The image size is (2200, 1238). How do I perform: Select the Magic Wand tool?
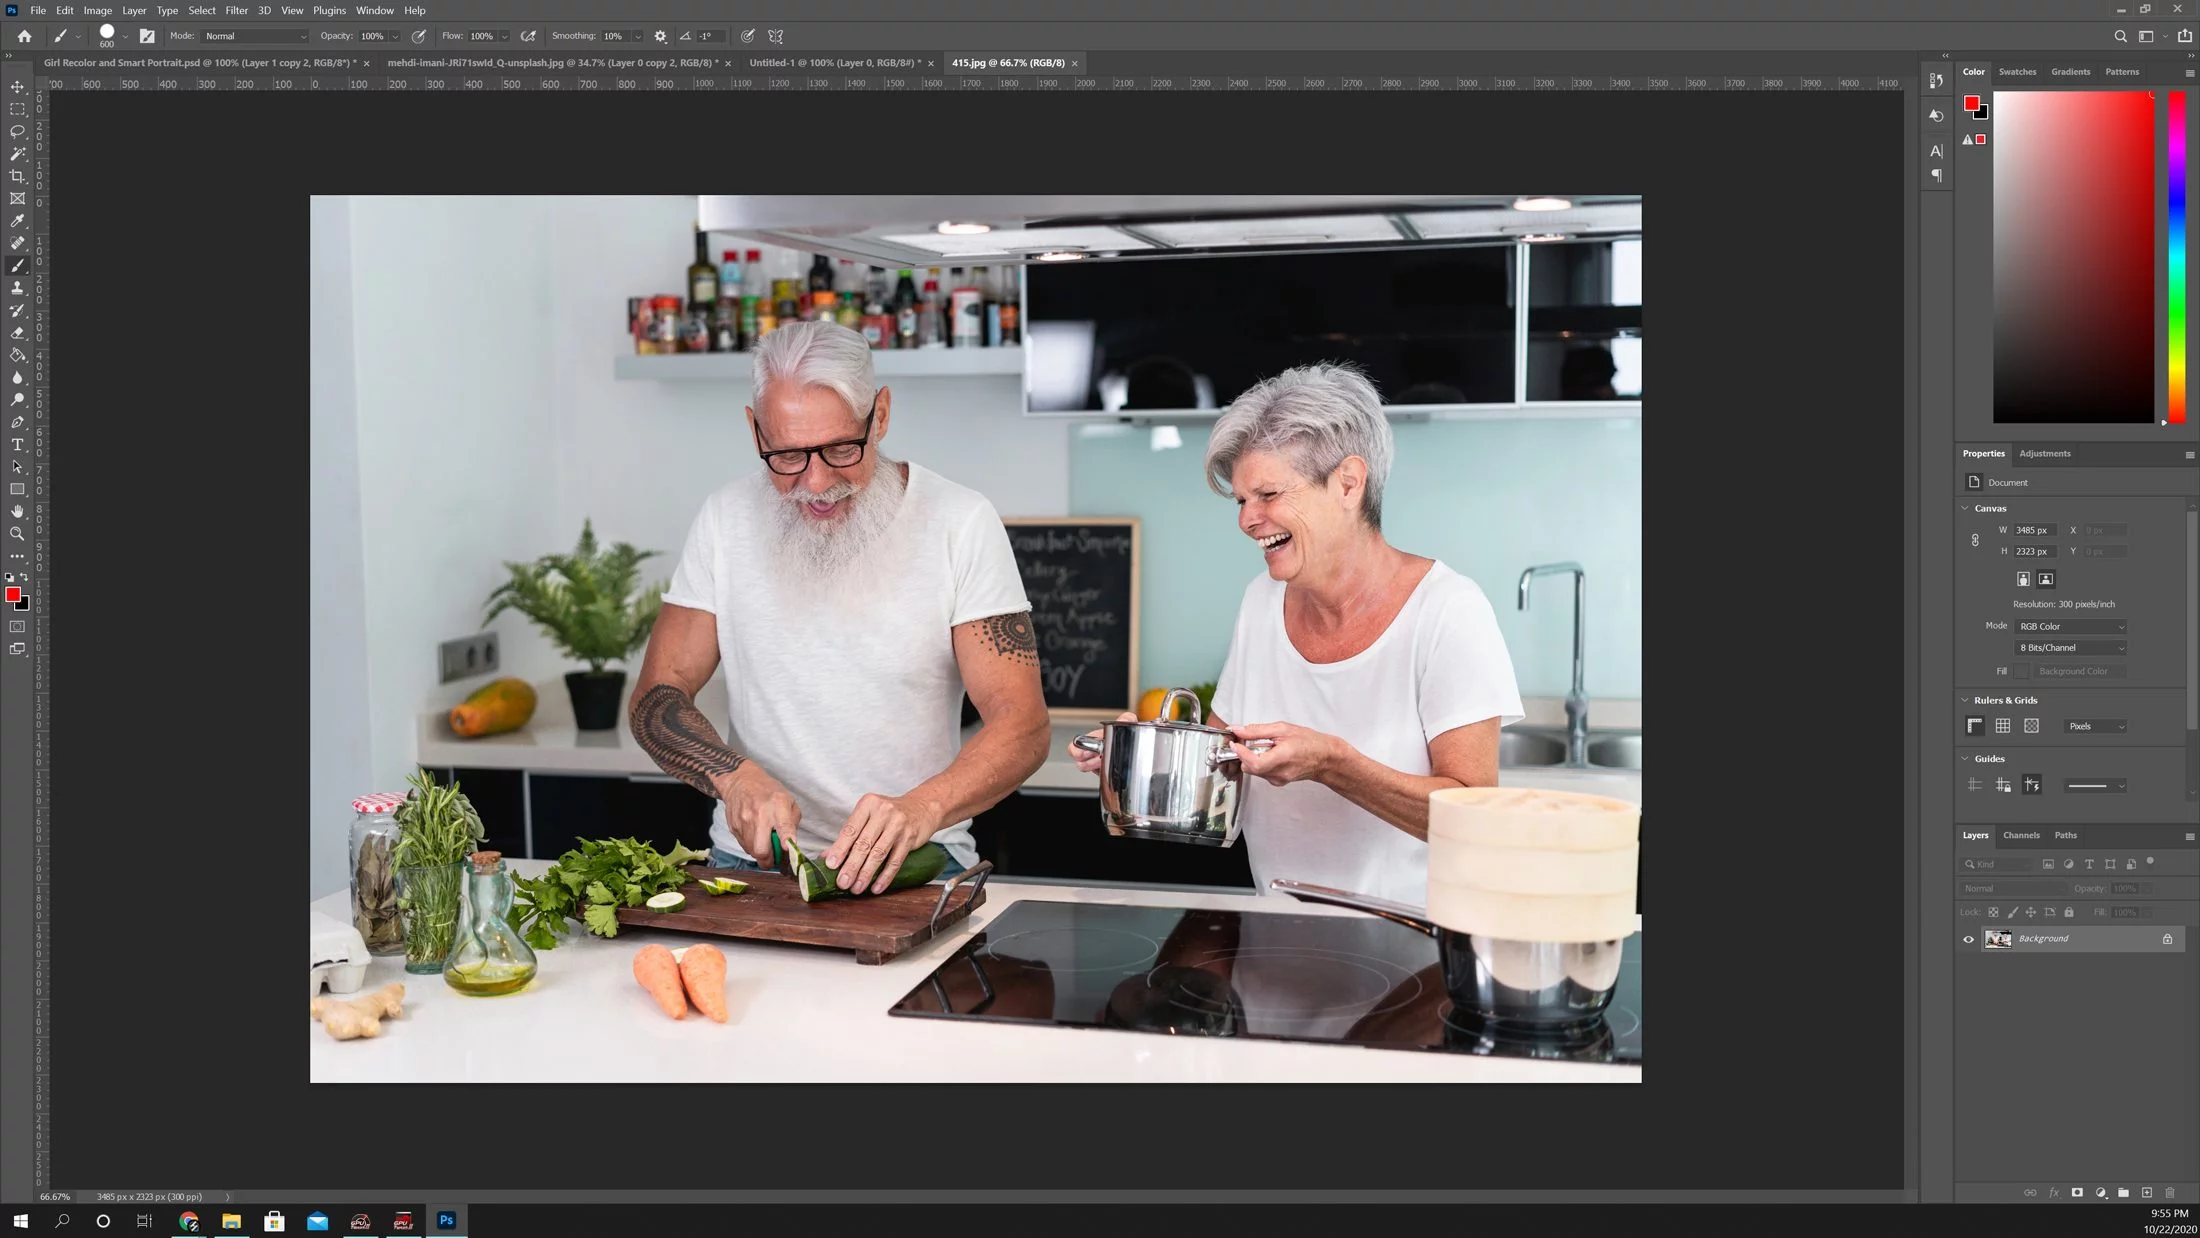tap(17, 154)
